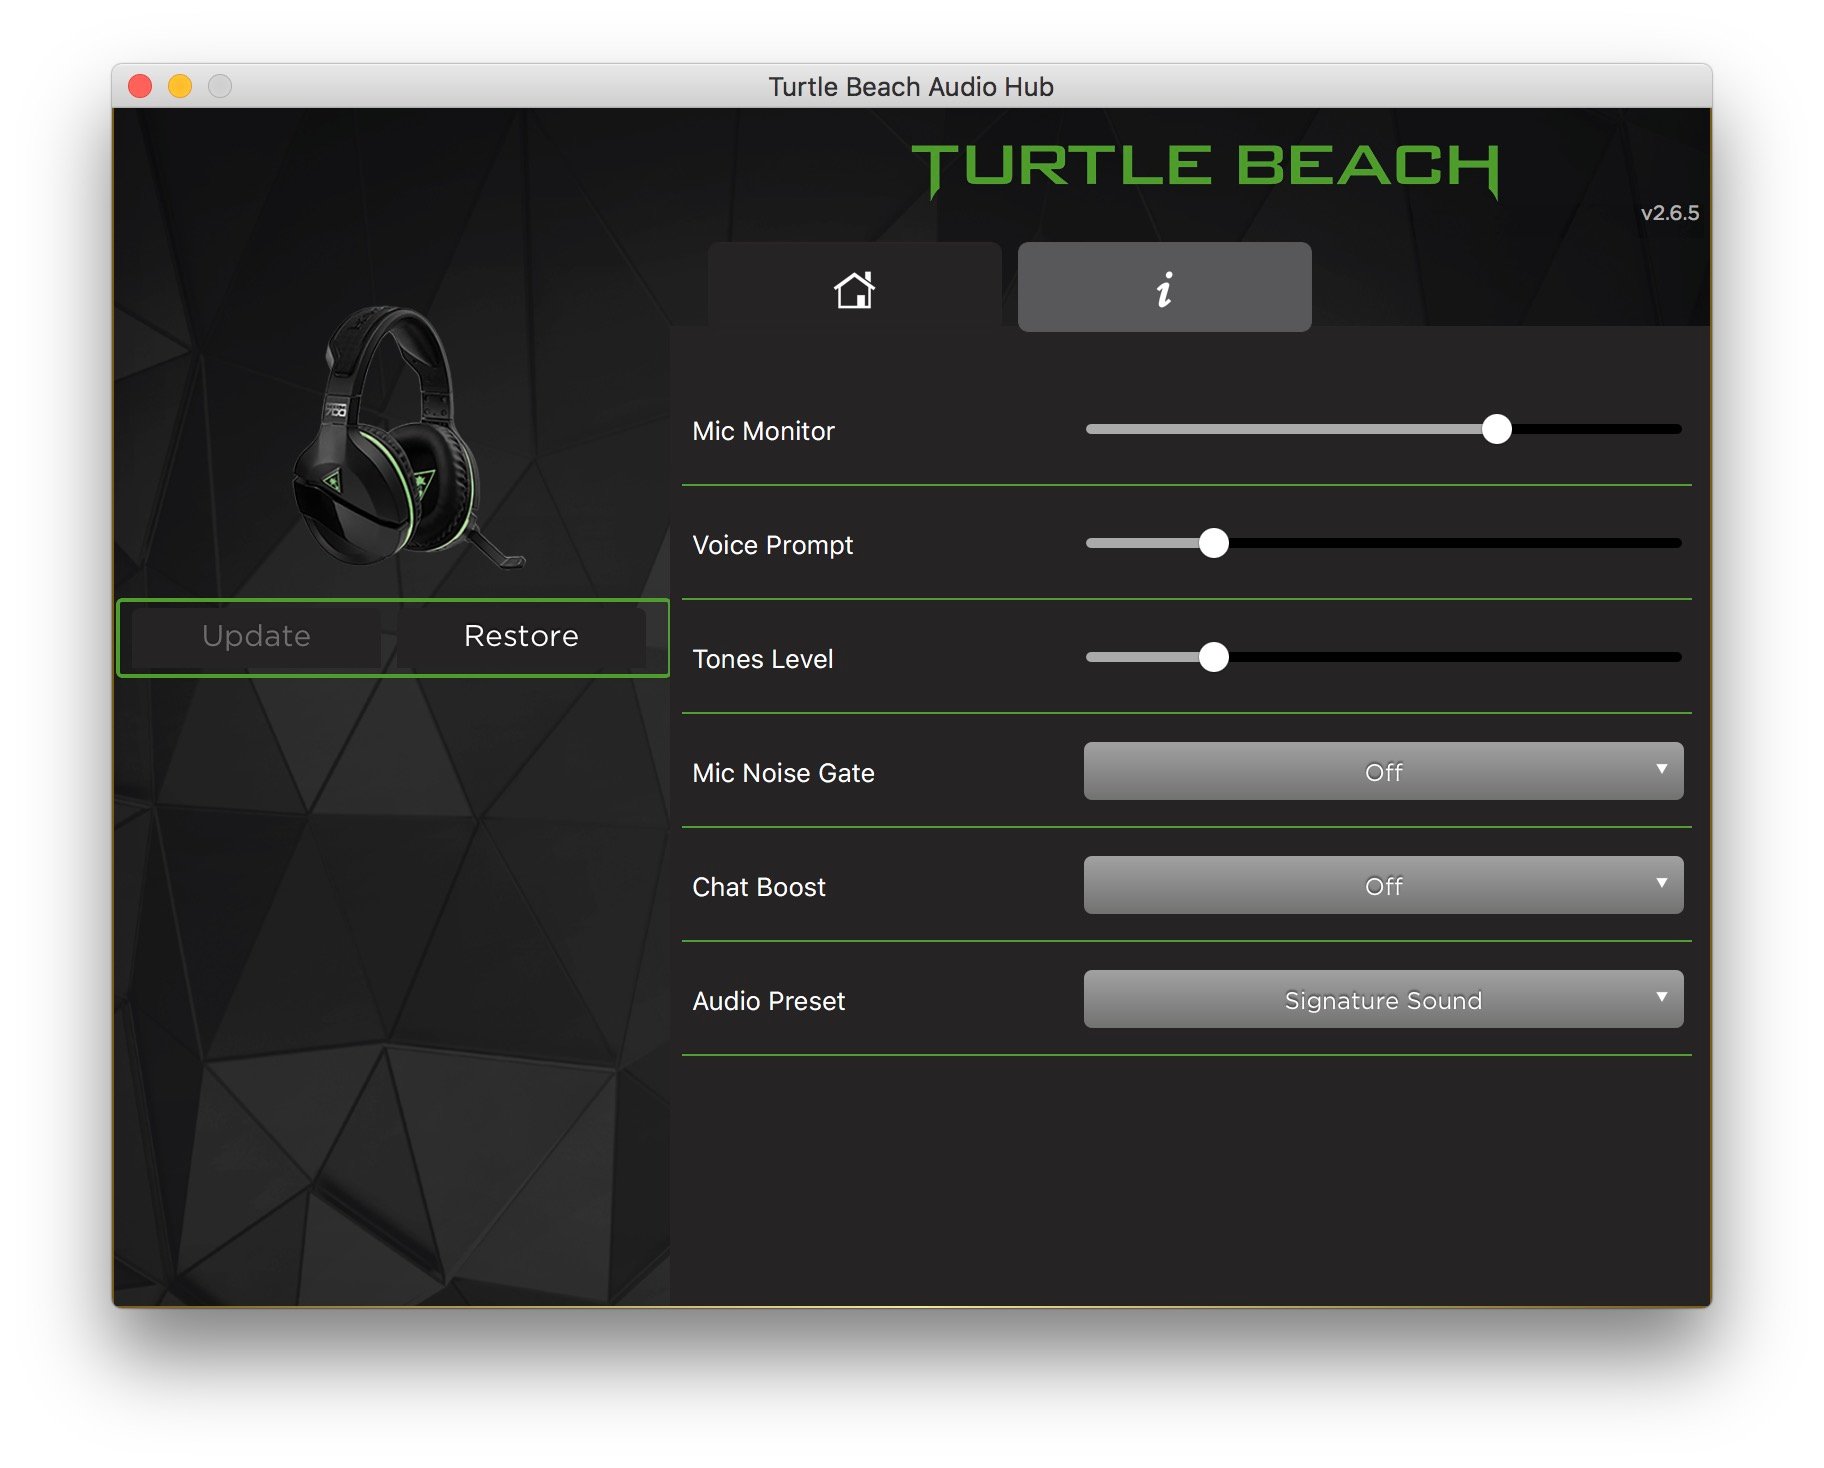Click the v2.6.5 version label

(x=1669, y=213)
